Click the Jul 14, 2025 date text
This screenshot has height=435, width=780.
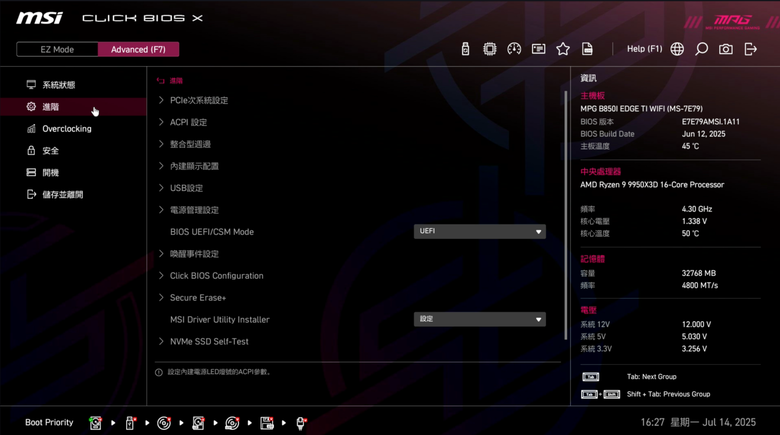[729, 422]
